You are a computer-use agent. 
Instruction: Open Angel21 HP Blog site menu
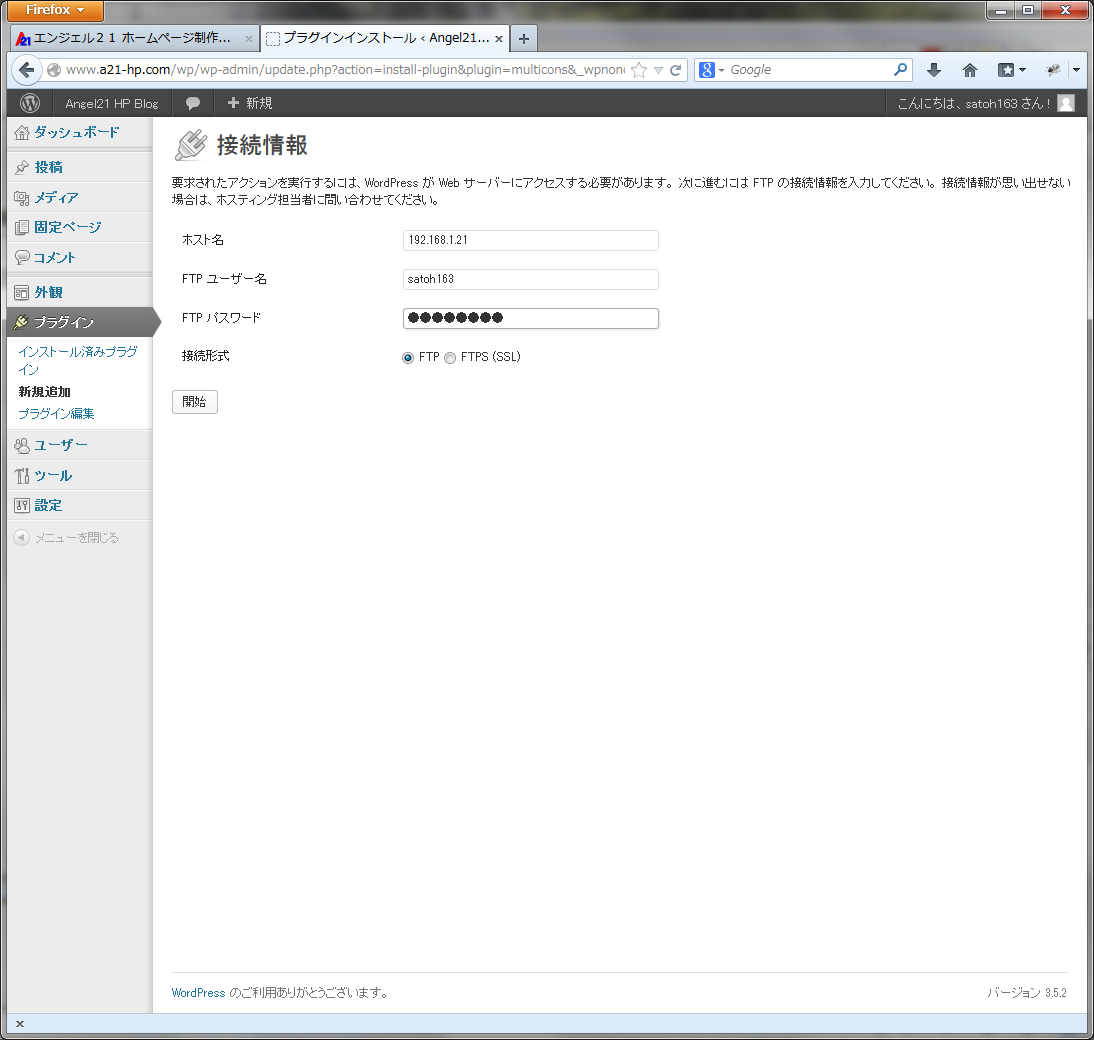tap(112, 103)
